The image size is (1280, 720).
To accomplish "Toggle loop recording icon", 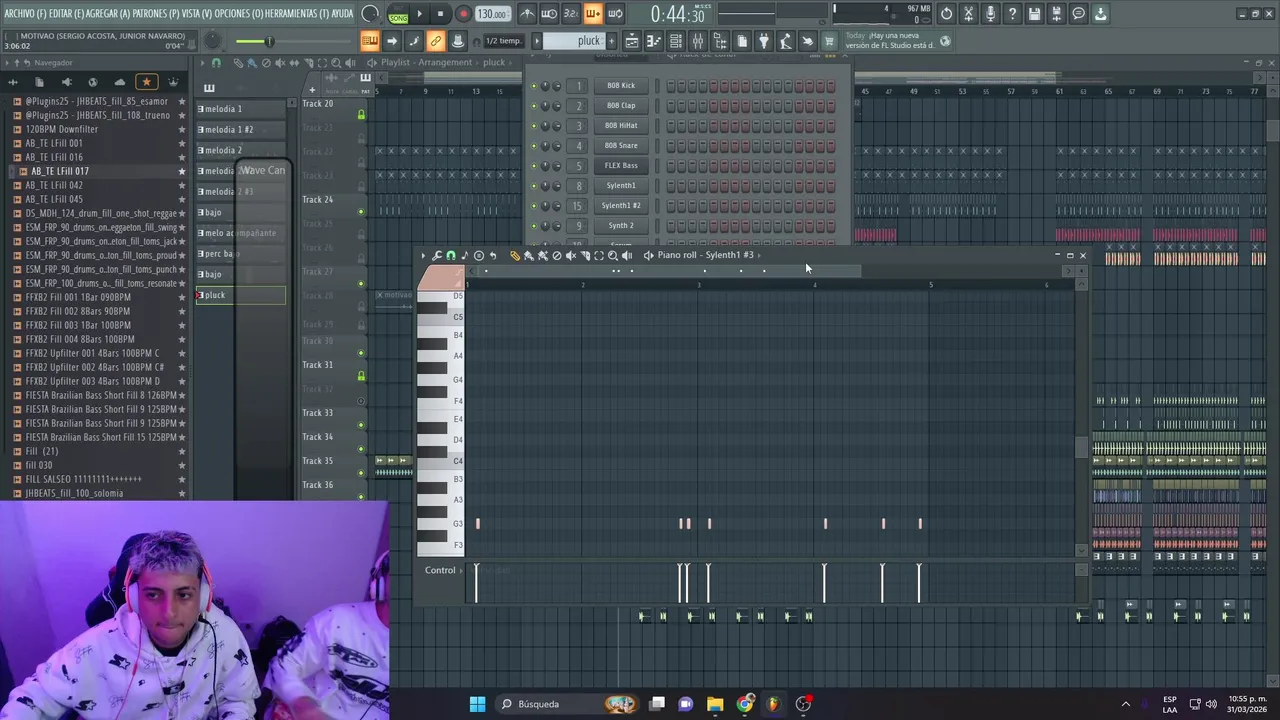I will tap(615, 14).
